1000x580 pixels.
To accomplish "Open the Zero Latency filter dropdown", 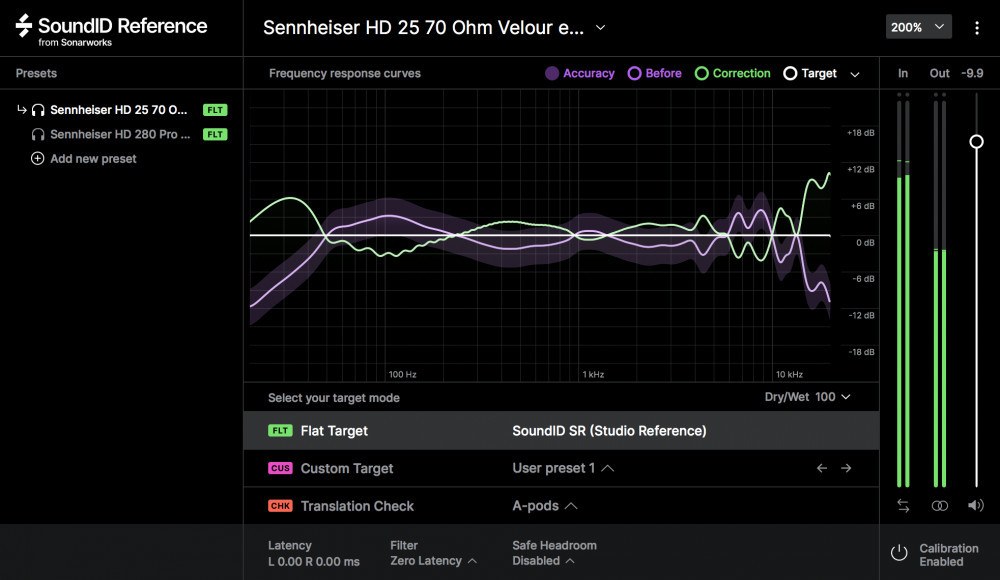I will 434,561.
